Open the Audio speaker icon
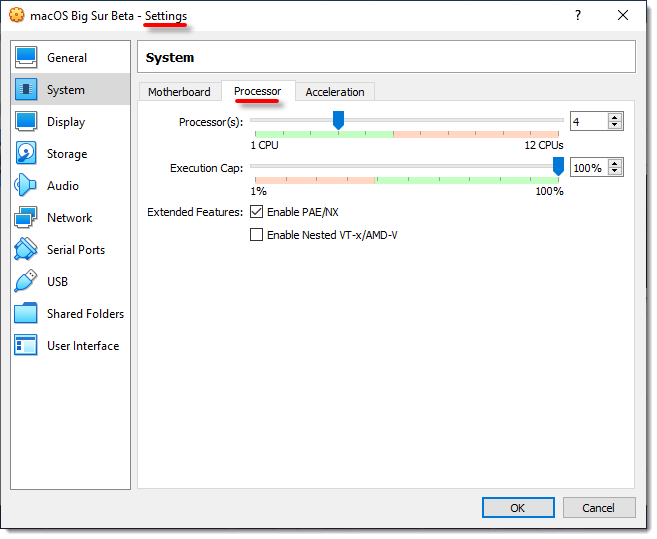657x539 pixels. click(26, 185)
